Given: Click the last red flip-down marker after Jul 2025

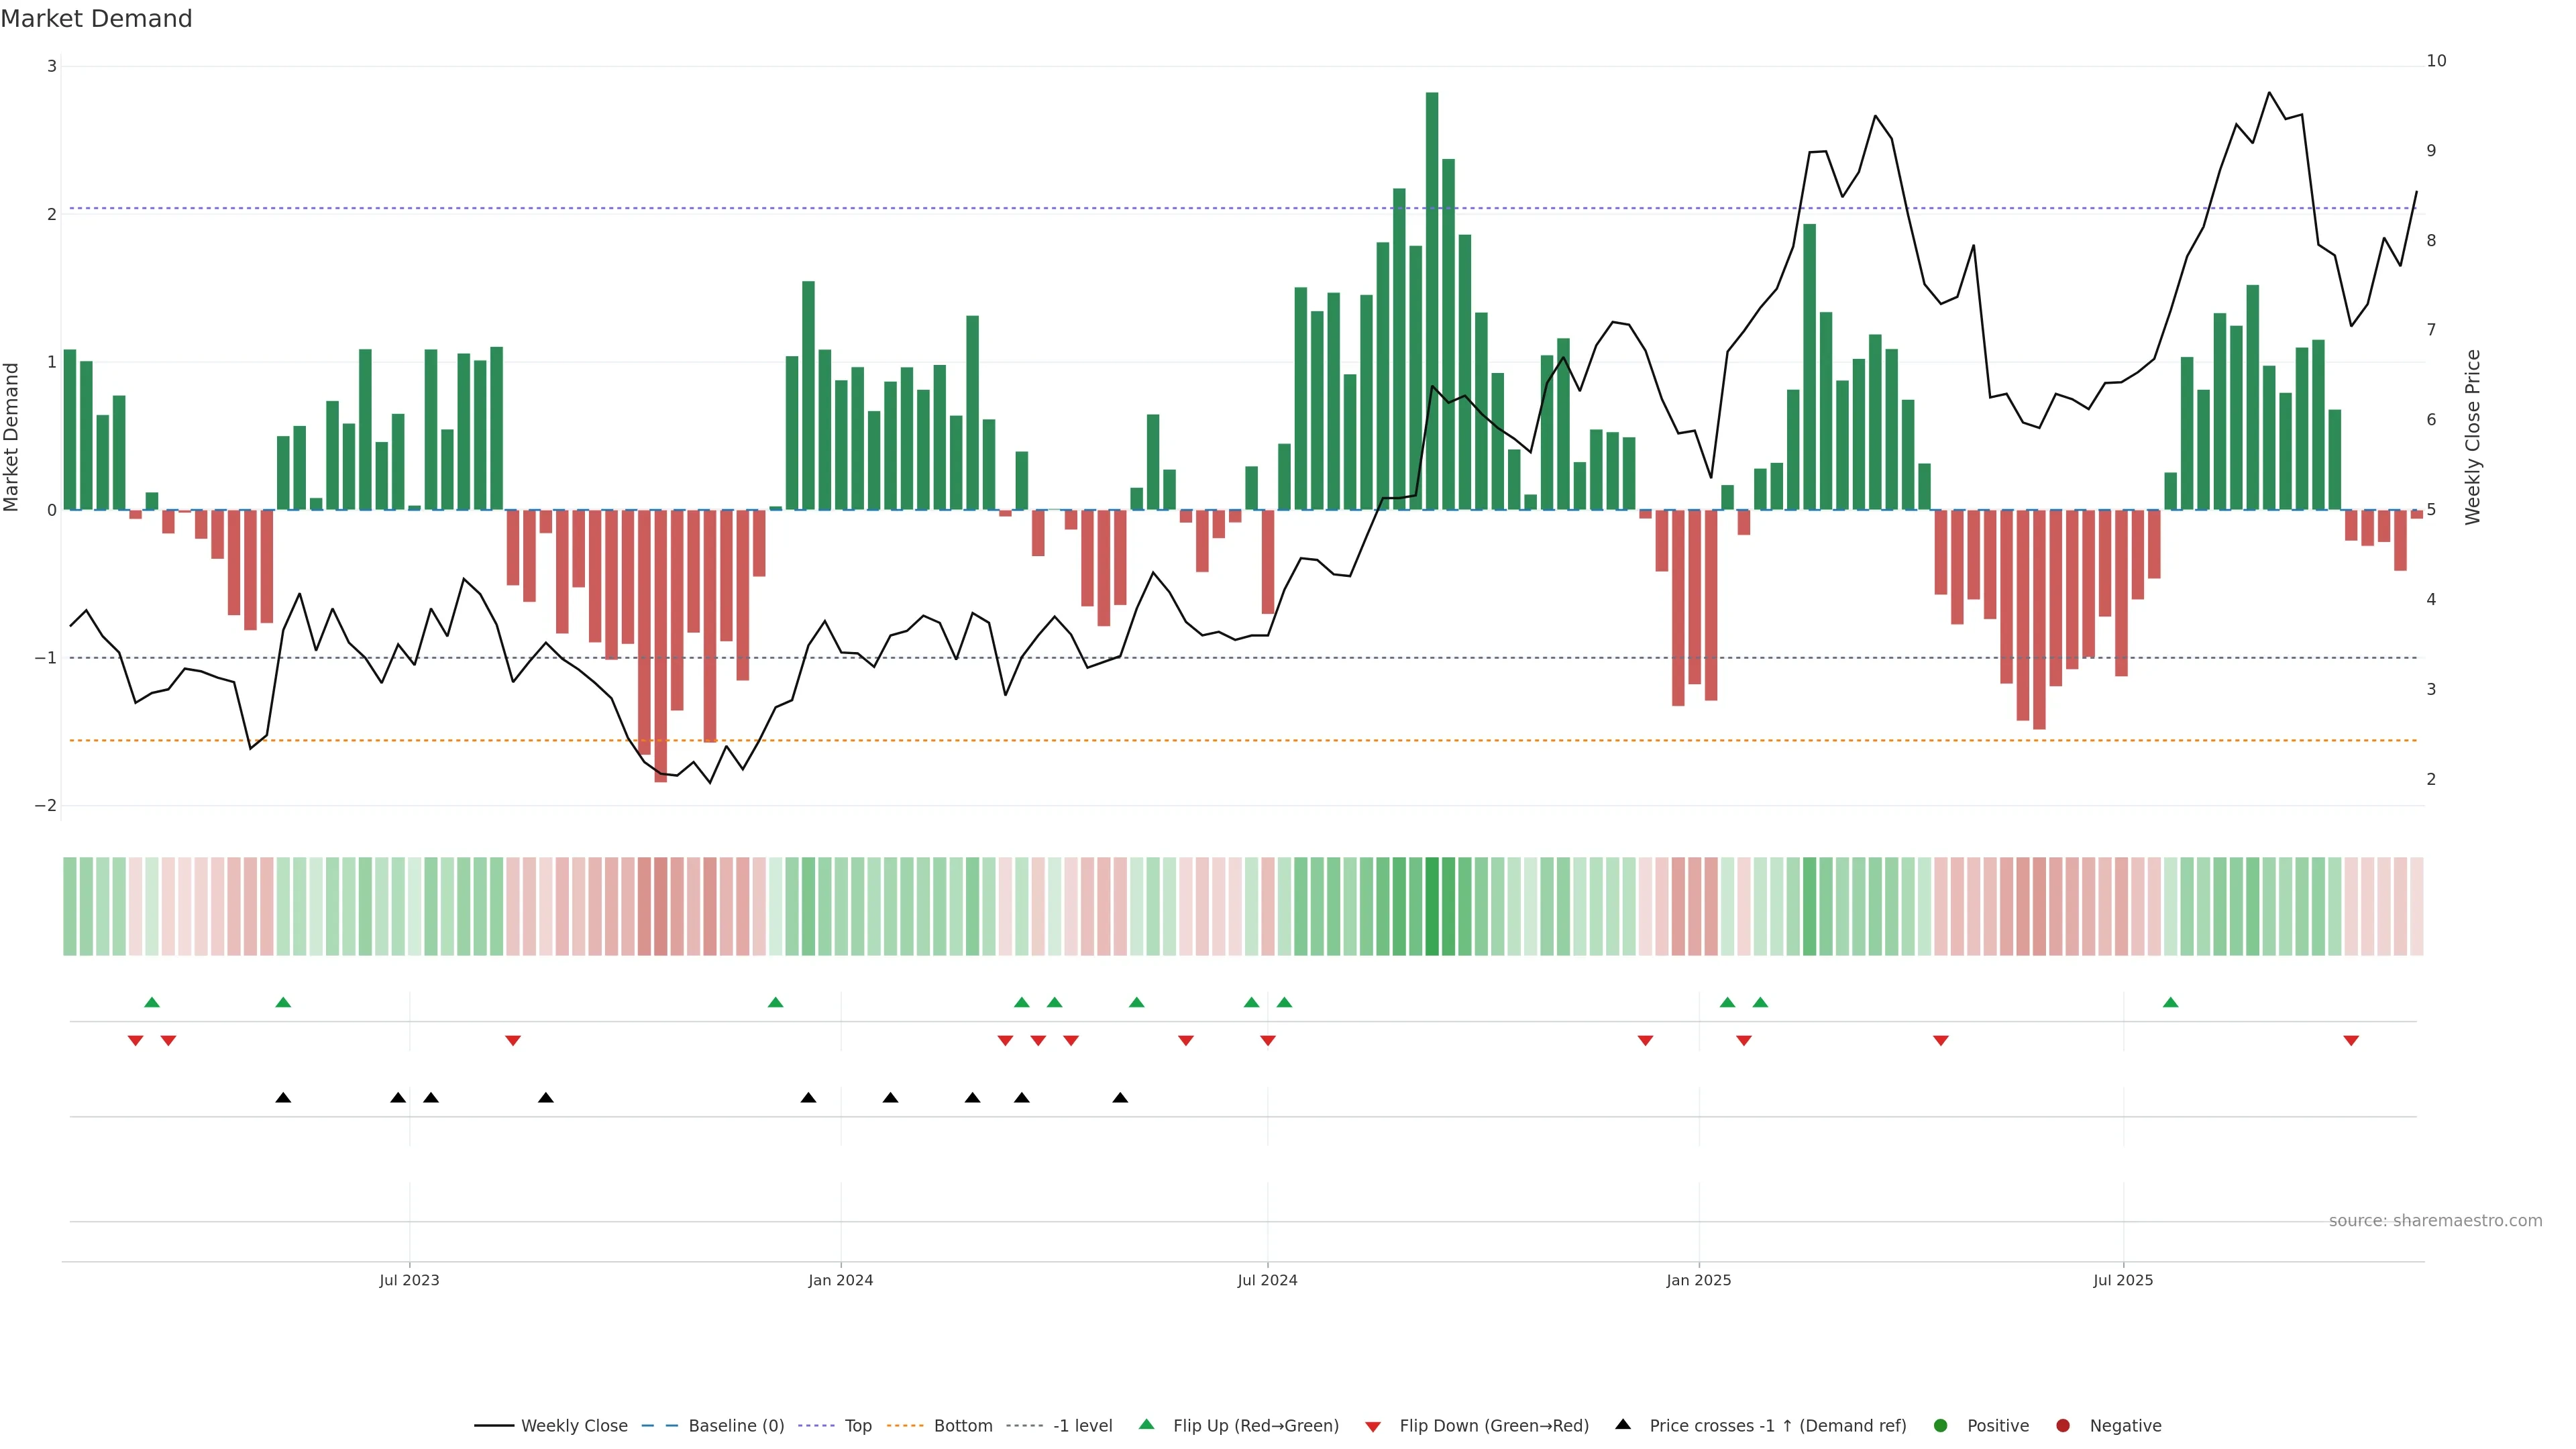Looking at the screenshot, I should 2351,1041.
